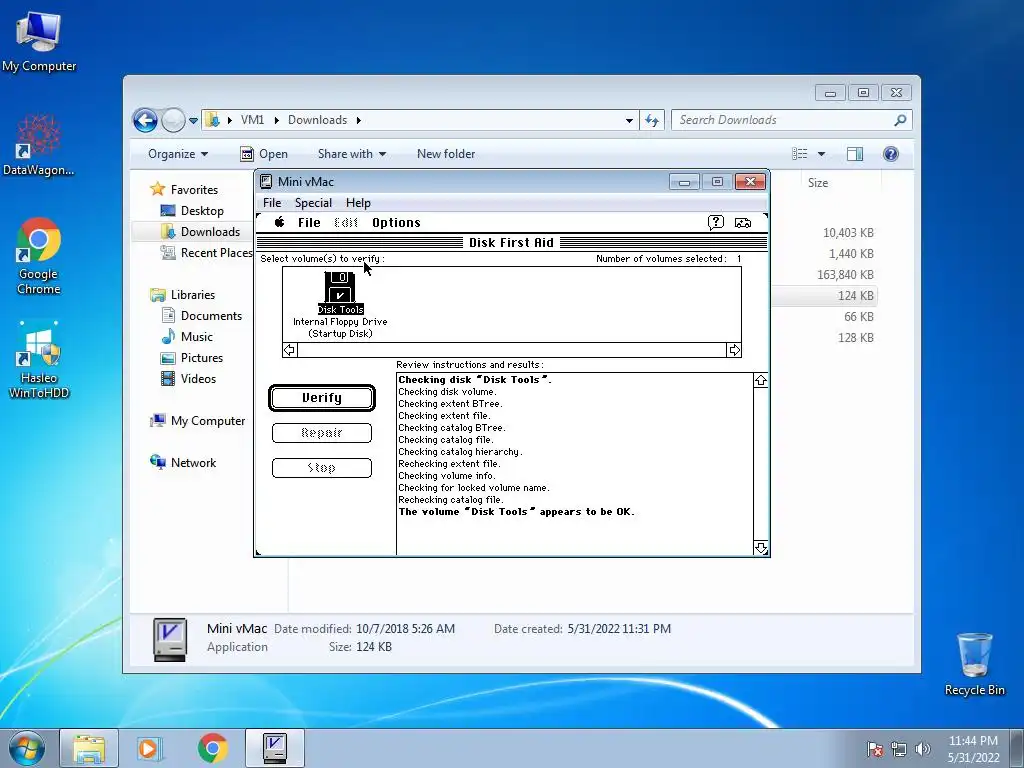1024x768 pixels.
Task: Click the Repair button
Action: click(322, 433)
